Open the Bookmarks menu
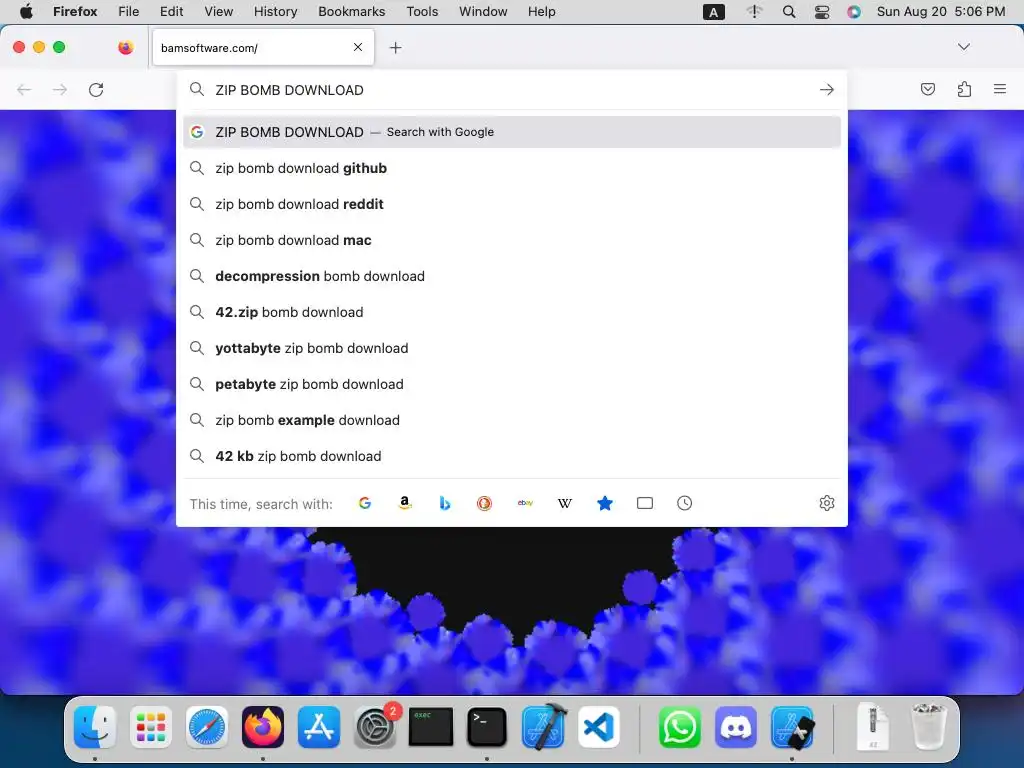Screen dimensions: 1024x768 click(351, 11)
